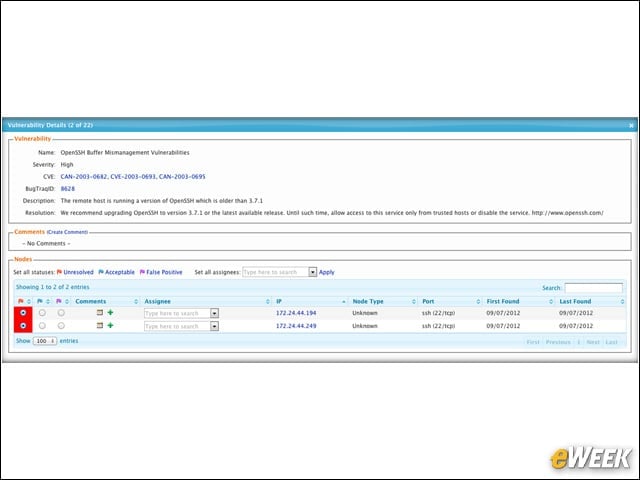This screenshot has height=480, width=640.
Task: Go to Previous page of entries
Action: pyautogui.click(x=558, y=342)
